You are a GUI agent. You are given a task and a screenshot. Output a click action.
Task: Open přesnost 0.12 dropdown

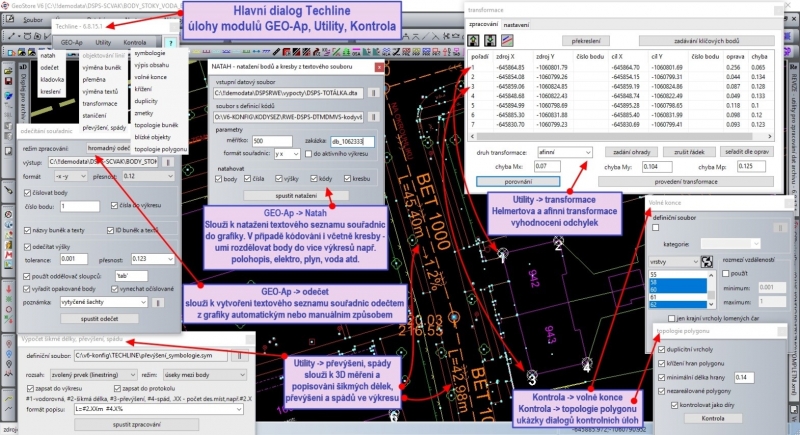click(x=148, y=176)
